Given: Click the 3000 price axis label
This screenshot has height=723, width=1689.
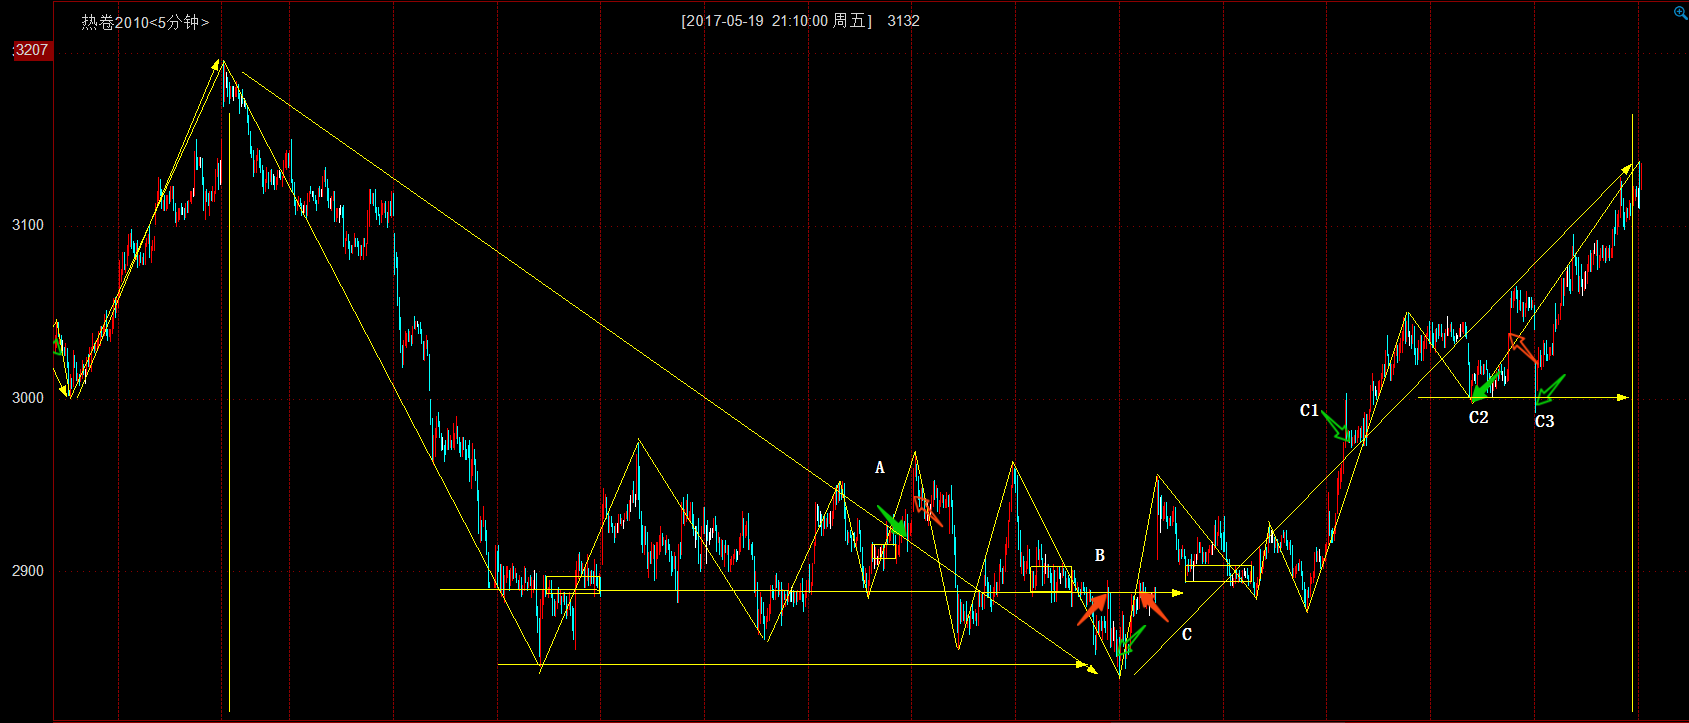Looking at the screenshot, I should [x=28, y=398].
